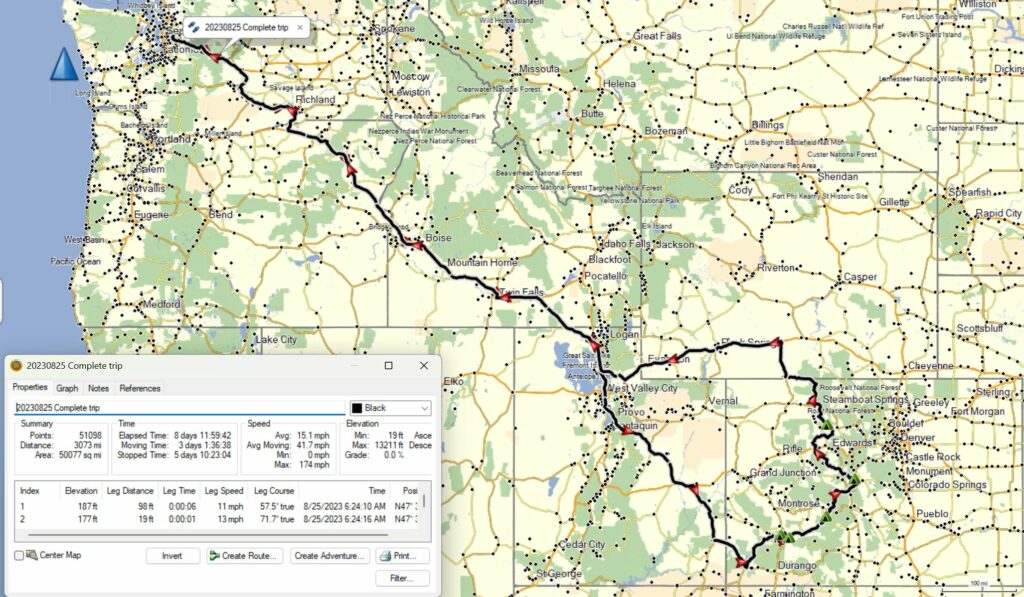Maximize the Complete trip properties window
The width and height of the screenshot is (1024, 597).
pyautogui.click(x=388, y=366)
